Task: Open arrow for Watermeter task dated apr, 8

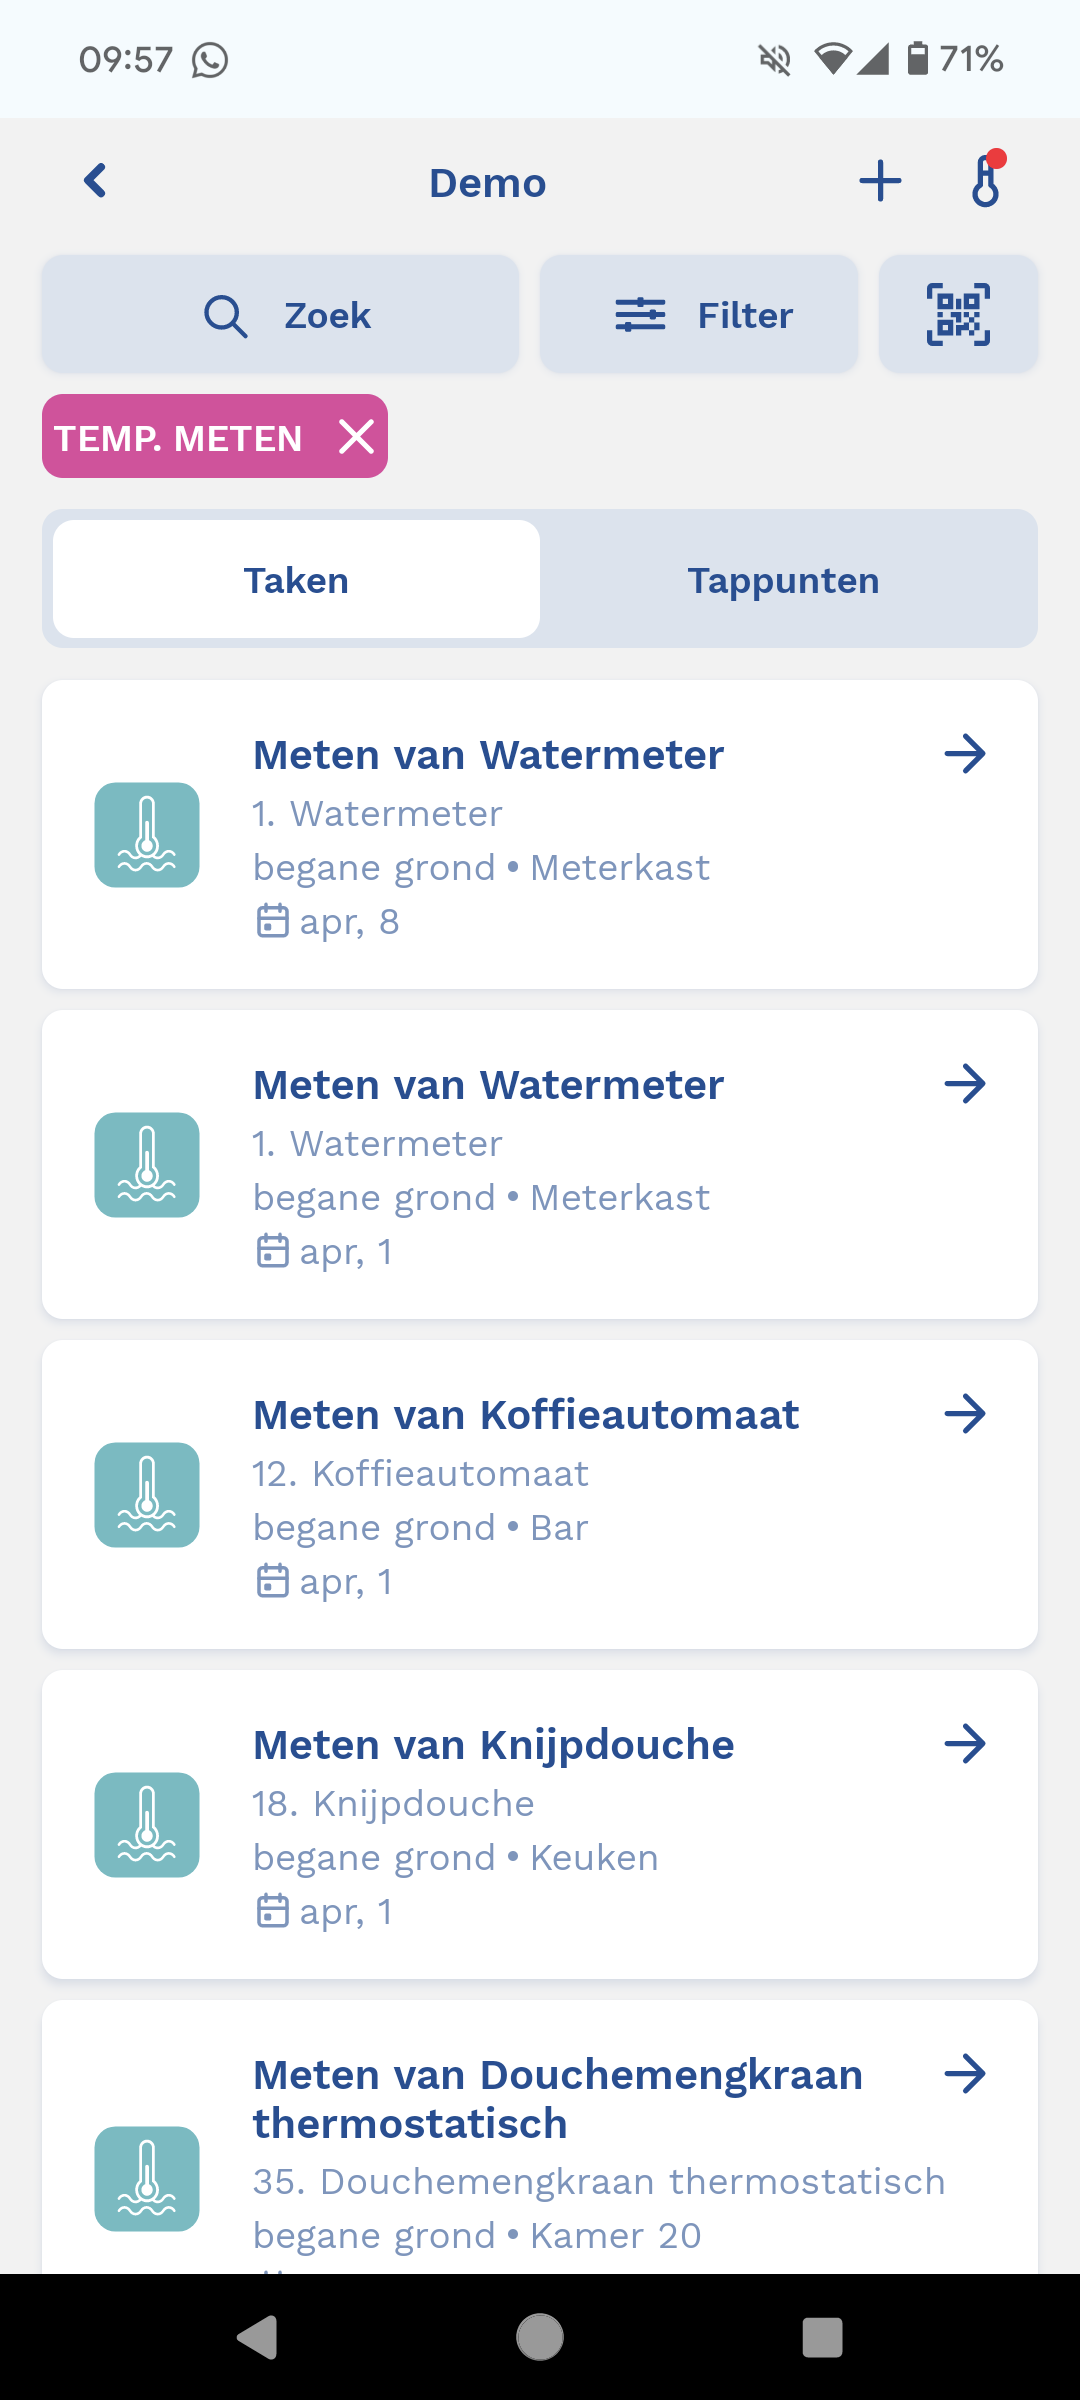Action: click(965, 754)
